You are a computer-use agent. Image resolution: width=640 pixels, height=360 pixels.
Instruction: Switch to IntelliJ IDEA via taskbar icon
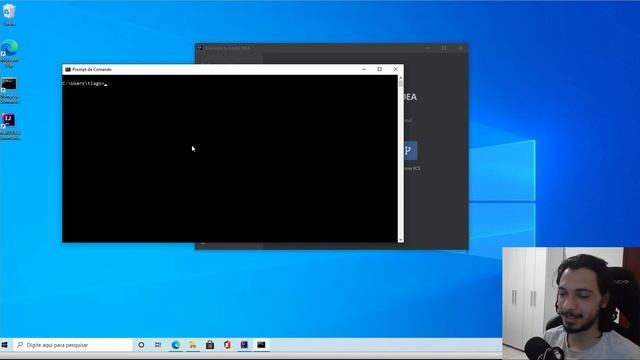[244, 345]
